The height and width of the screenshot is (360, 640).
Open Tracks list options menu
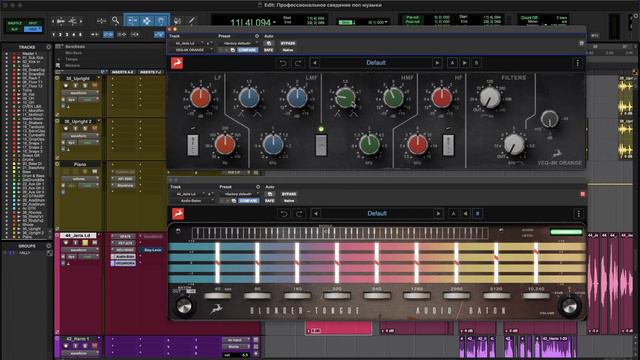[49, 47]
